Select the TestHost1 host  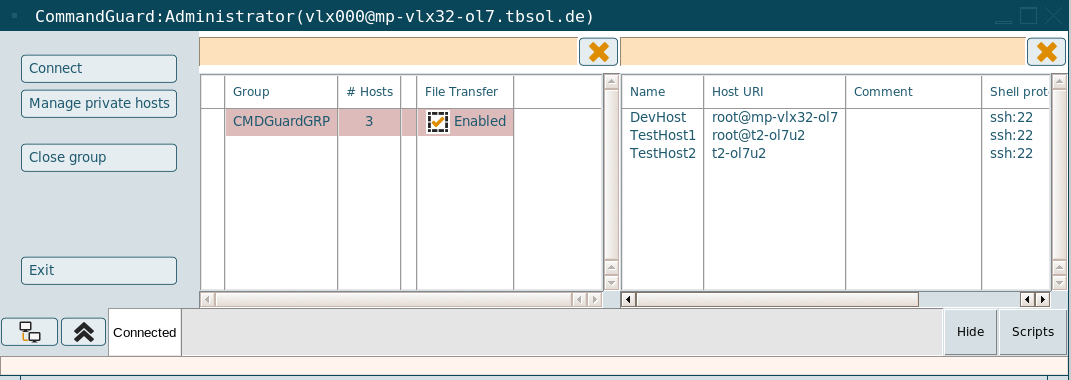pos(663,135)
